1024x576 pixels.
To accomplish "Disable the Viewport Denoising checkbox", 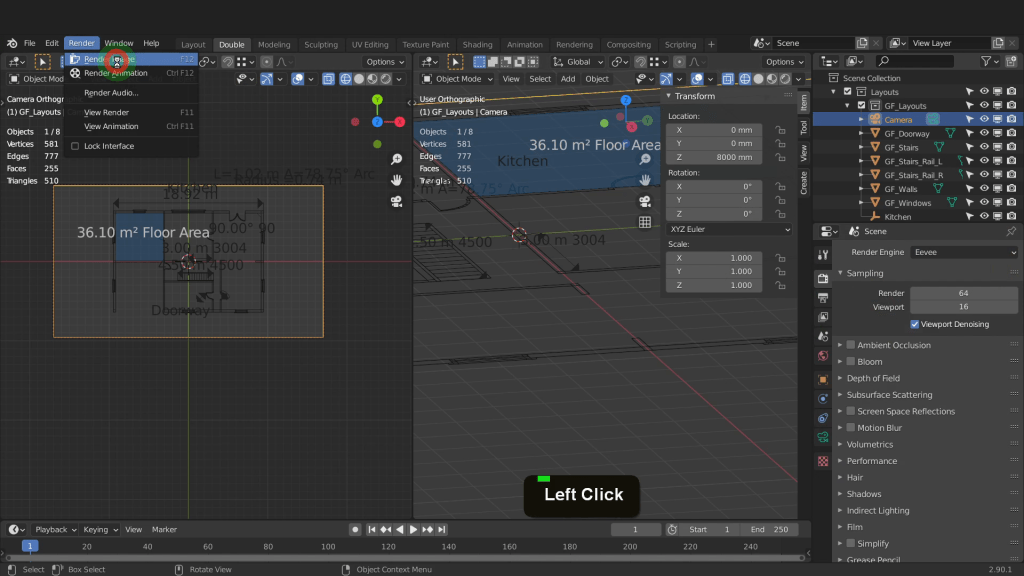I will click(915, 324).
